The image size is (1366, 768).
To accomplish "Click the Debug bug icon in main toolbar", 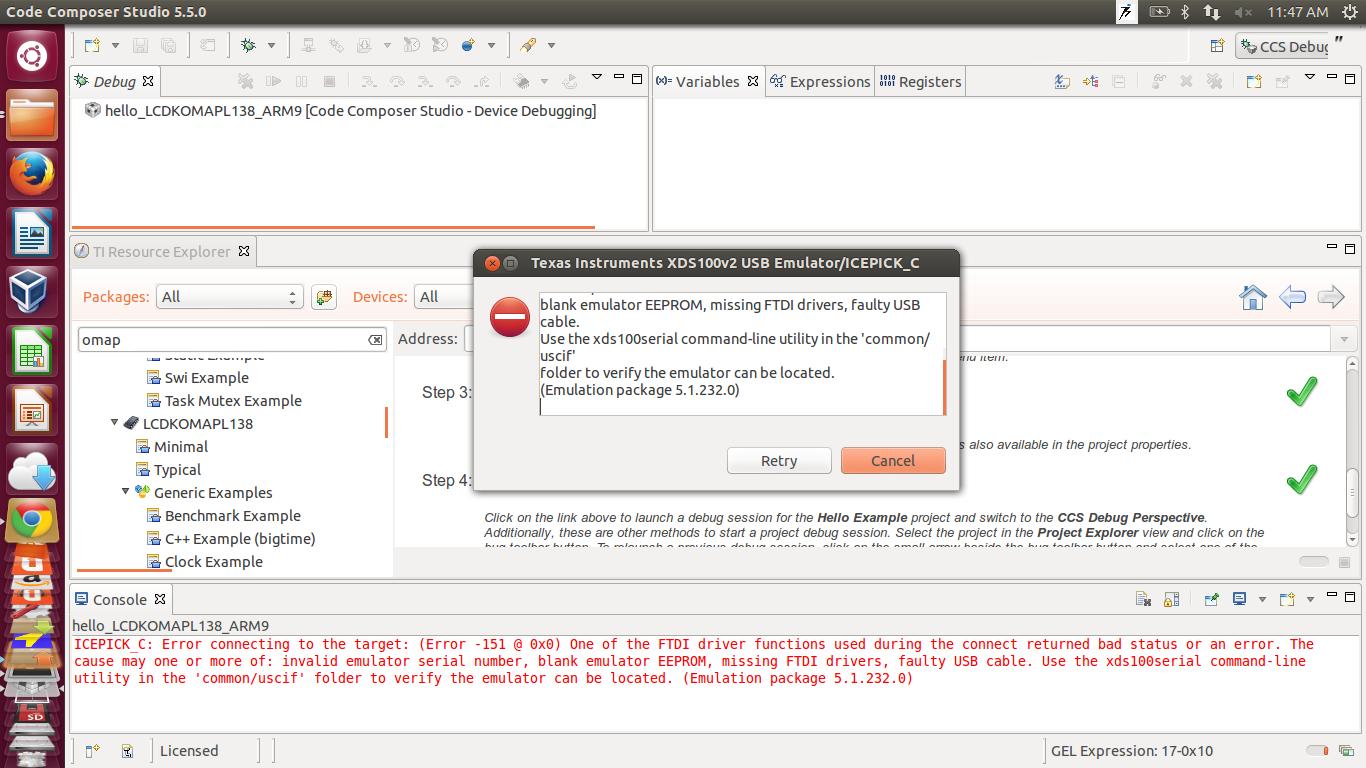I will [248, 45].
